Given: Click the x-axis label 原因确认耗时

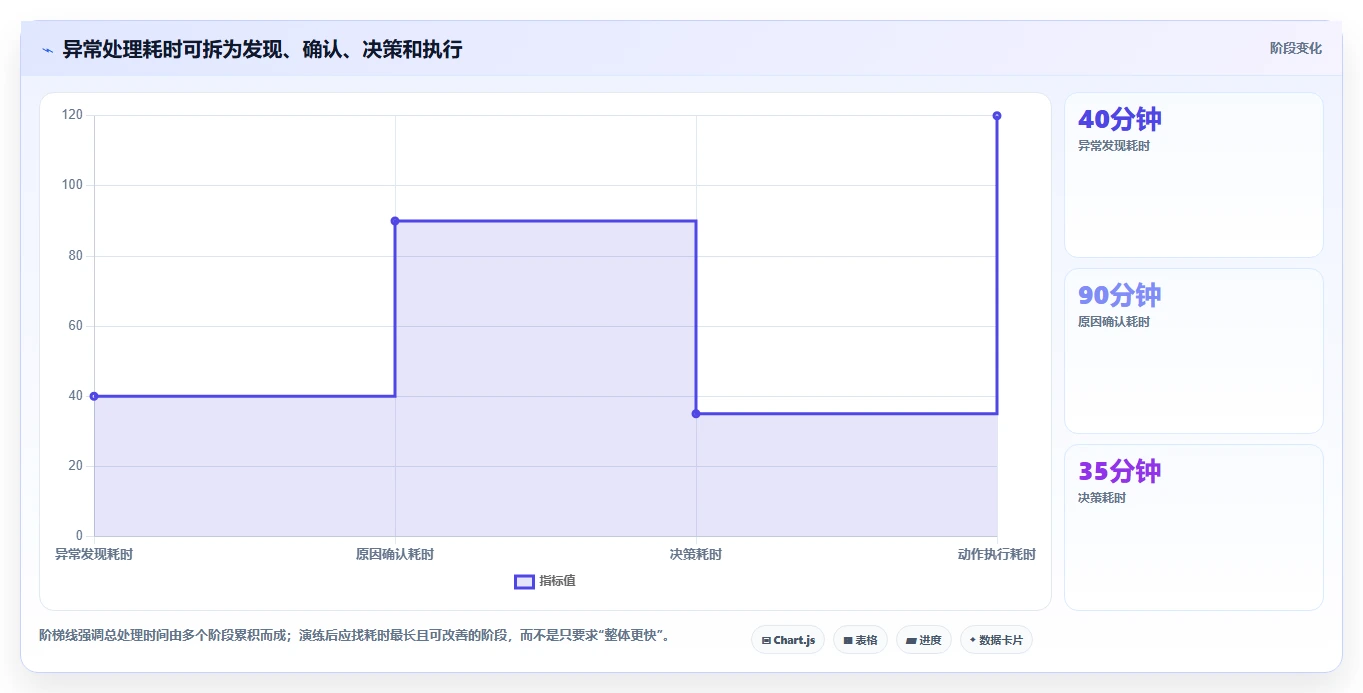Looking at the screenshot, I should 395,554.
